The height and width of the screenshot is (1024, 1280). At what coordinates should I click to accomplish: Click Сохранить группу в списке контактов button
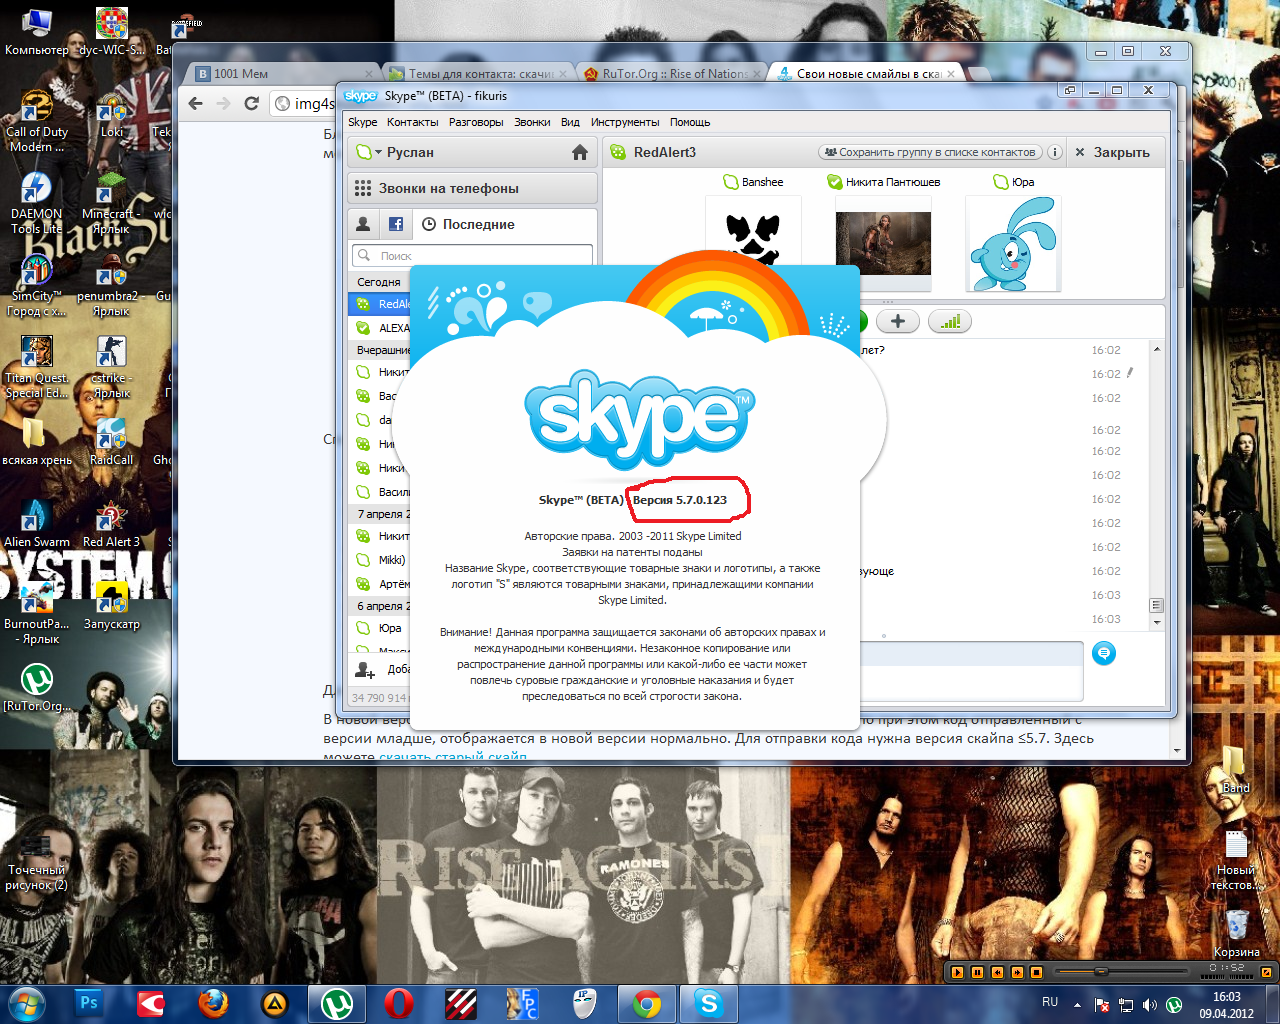(x=930, y=152)
